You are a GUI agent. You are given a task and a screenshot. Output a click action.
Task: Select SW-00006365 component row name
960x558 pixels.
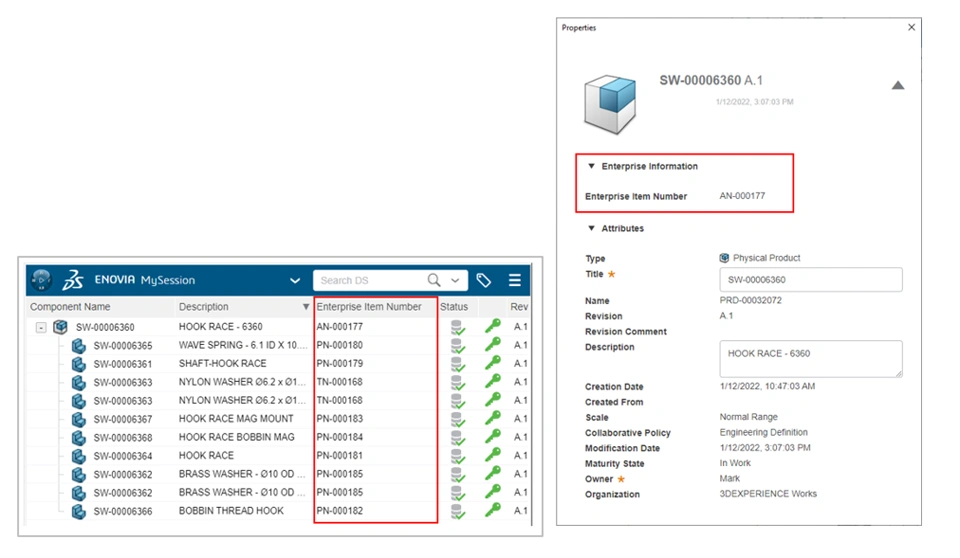pos(122,346)
